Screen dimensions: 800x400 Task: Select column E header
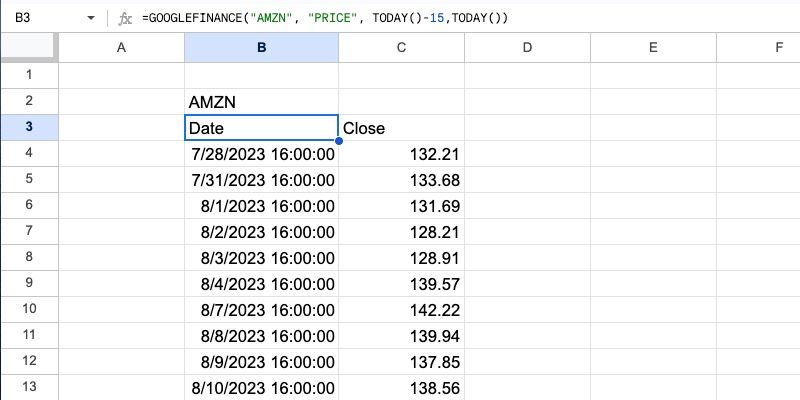coord(652,47)
